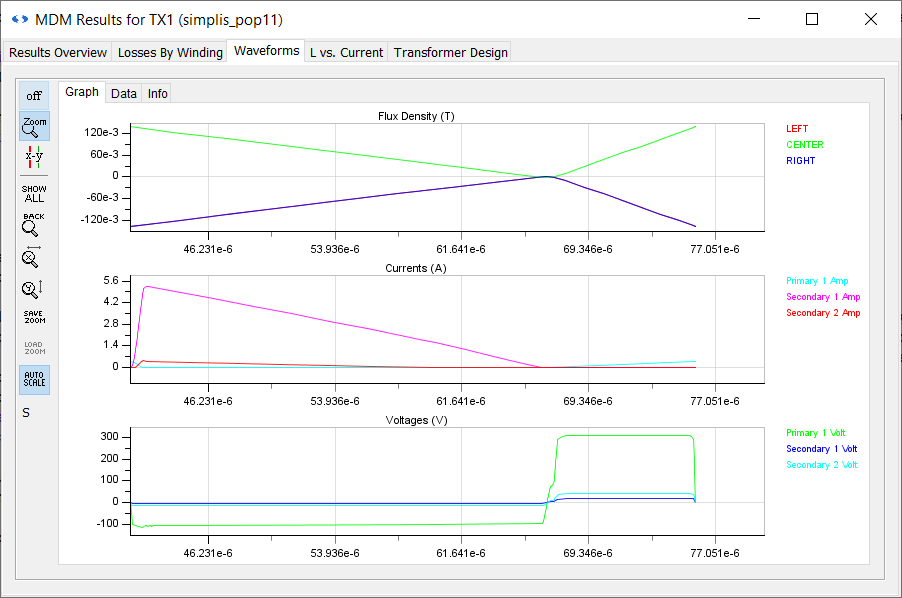
Task: Switch to the Data sub-tab
Action: click(124, 93)
